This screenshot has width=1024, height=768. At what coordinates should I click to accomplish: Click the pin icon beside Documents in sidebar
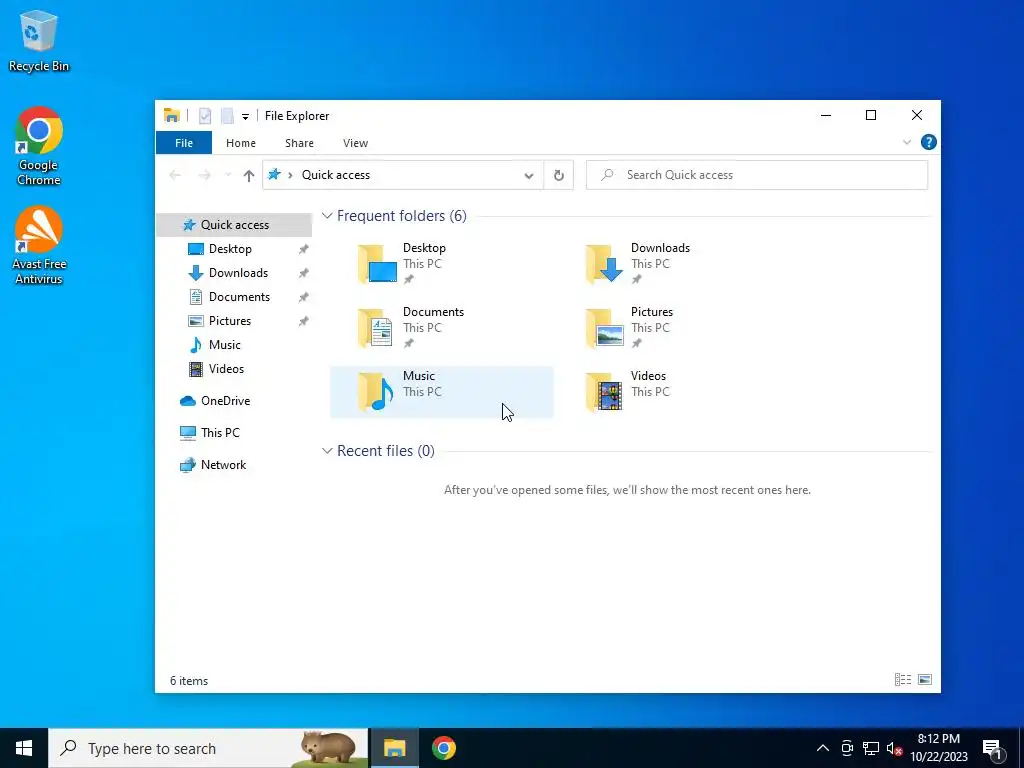[304, 297]
